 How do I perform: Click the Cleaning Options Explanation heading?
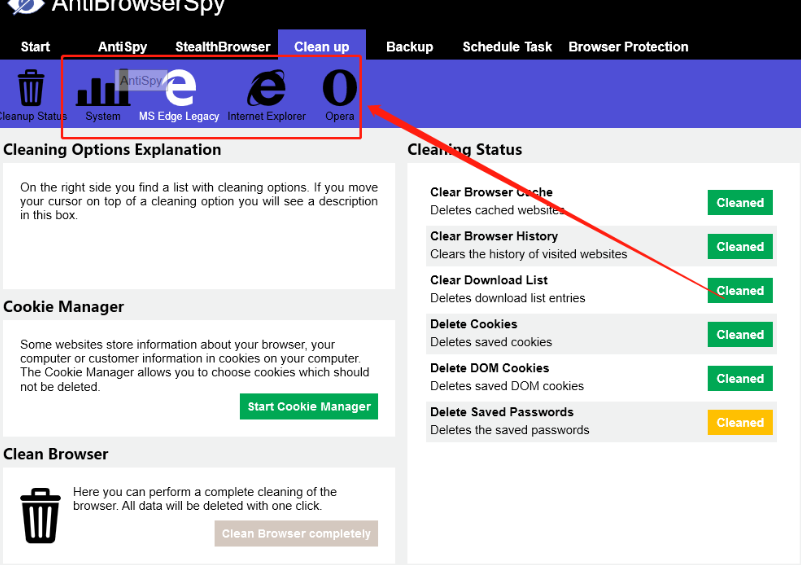click(x=112, y=150)
